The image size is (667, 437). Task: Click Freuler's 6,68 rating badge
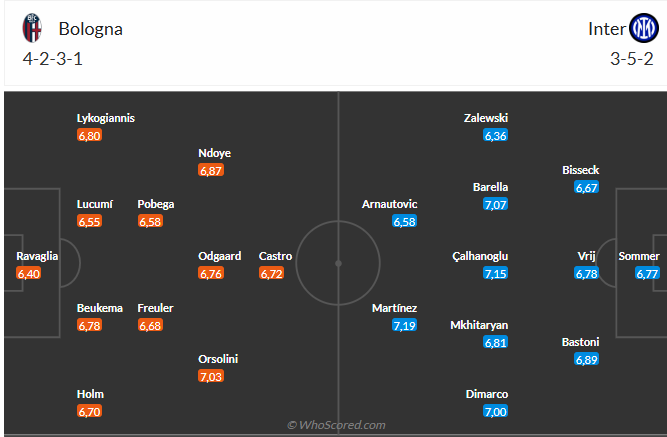pos(150,325)
